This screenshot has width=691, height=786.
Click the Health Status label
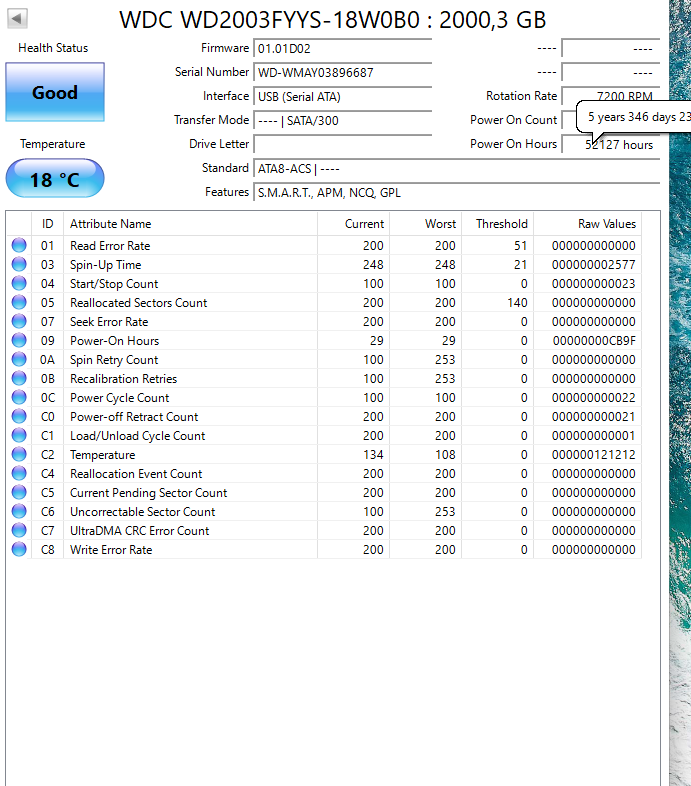[x=53, y=48]
